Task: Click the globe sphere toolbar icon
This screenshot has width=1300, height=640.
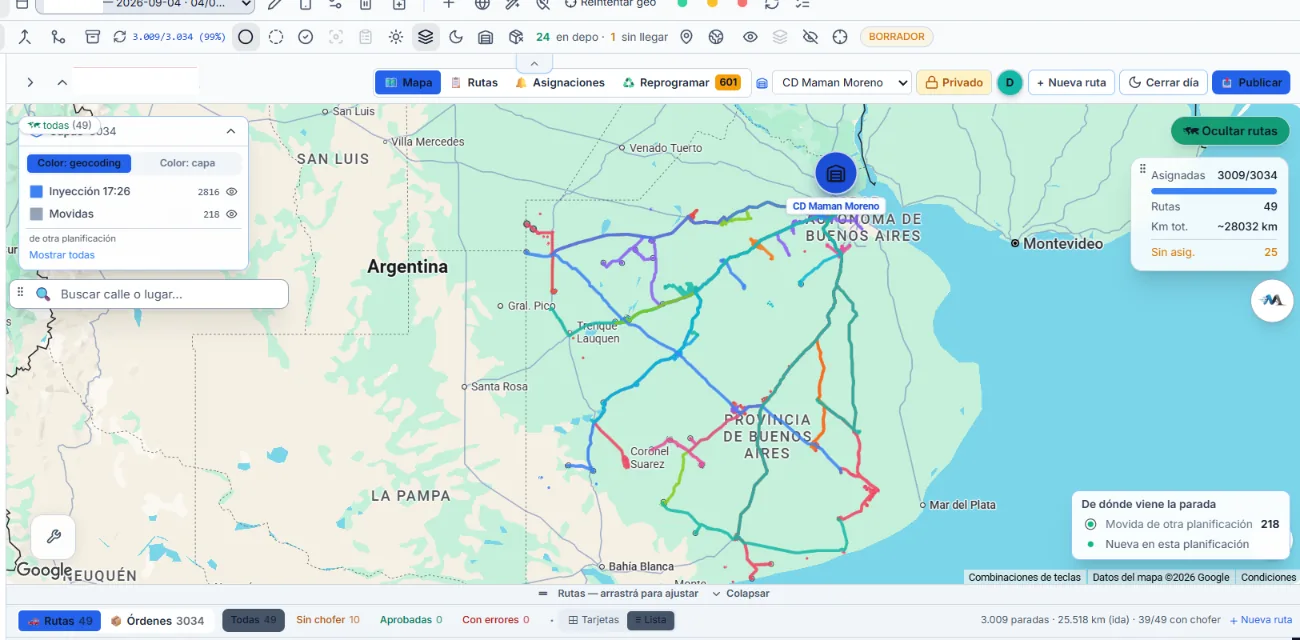Action: 716,37
